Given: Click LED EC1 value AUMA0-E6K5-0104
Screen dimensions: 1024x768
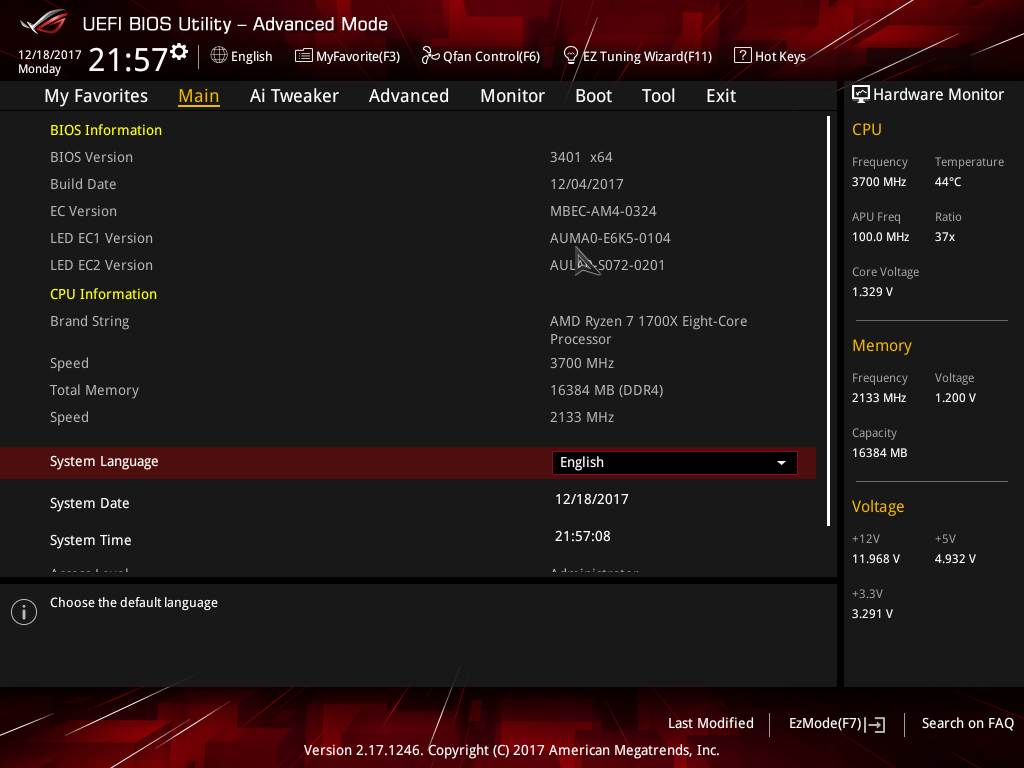Looking at the screenshot, I should (610, 238).
